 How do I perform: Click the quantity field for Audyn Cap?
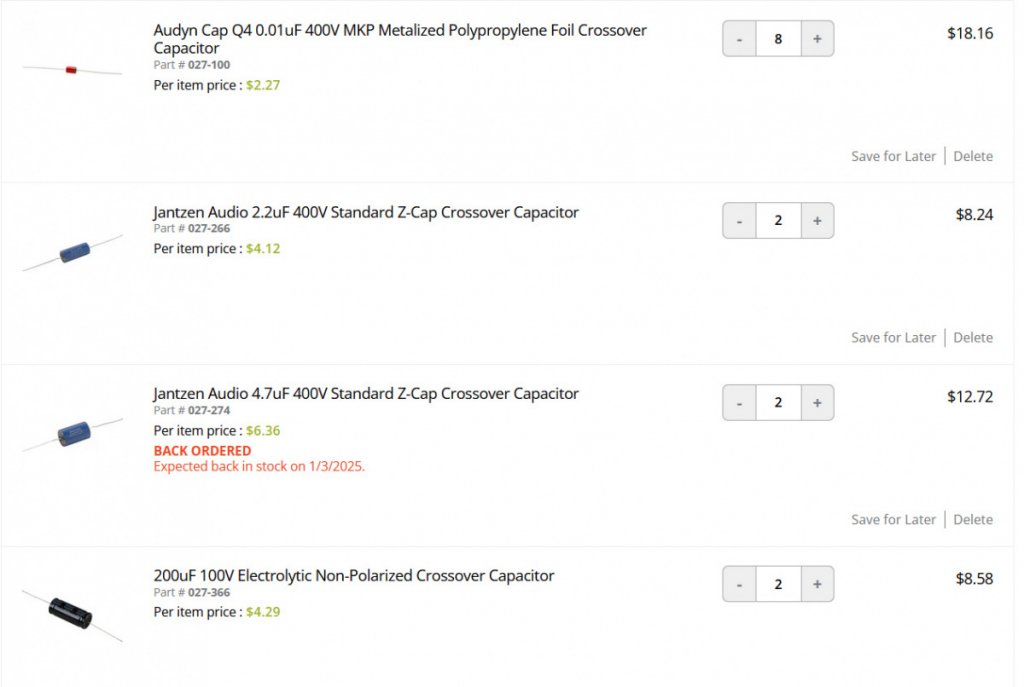(778, 39)
